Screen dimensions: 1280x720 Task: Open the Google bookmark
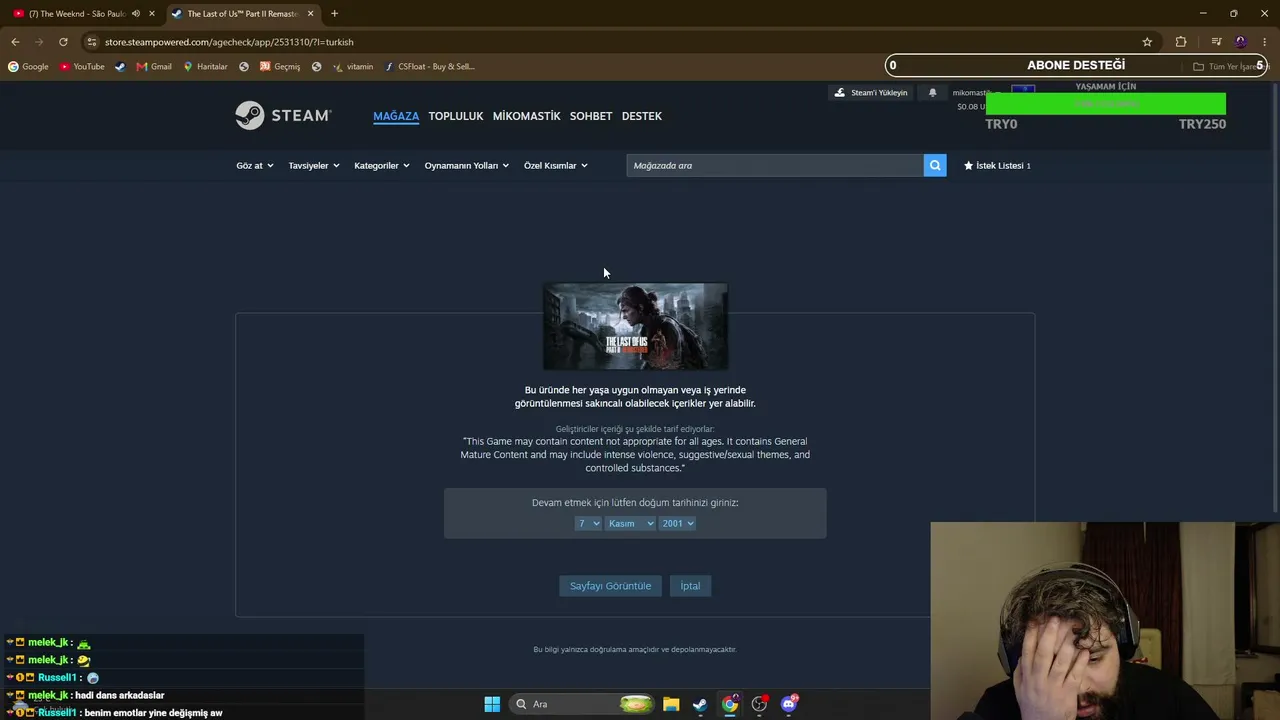tap(28, 67)
